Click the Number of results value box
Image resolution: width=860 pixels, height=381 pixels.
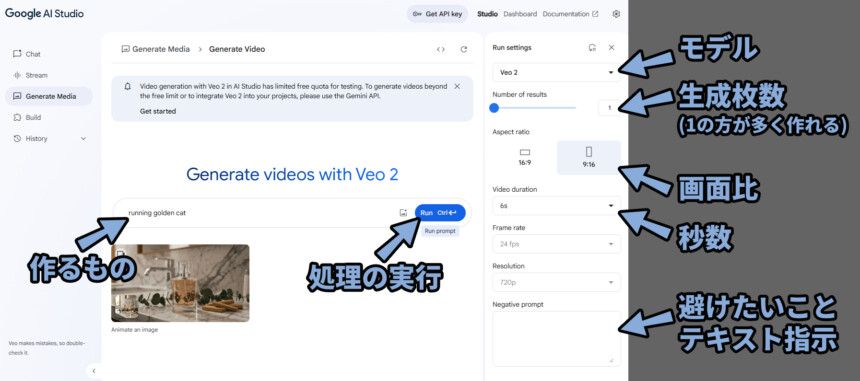[x=609, y=108]
